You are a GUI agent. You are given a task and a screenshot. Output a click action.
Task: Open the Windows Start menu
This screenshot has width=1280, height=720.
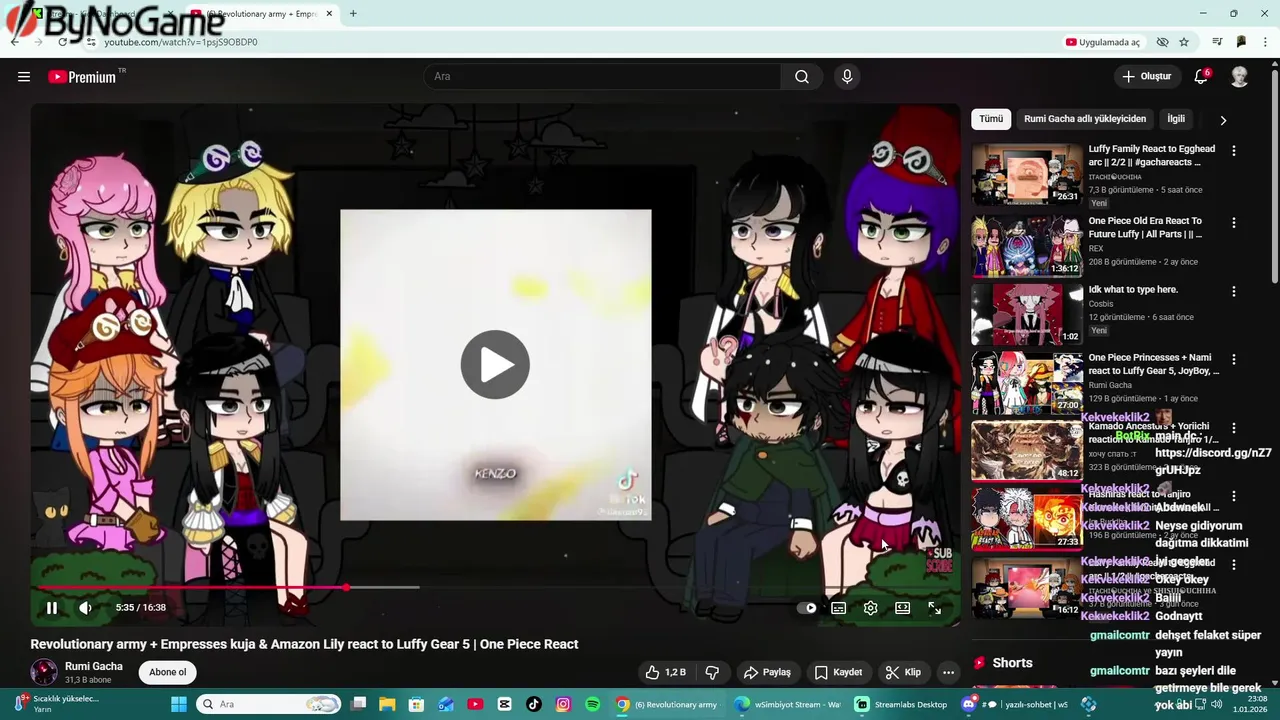click(x=179, y=704)
